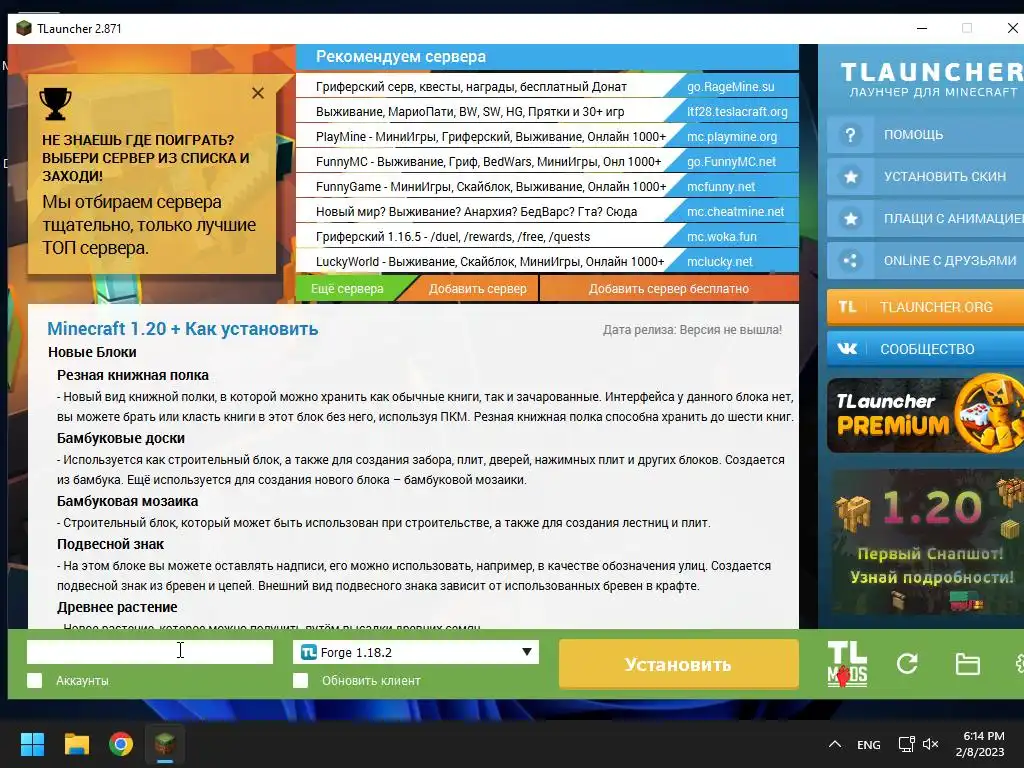Screen dimensions: 1024x768
Task: Click the star icon beside Плащи с анимацией
Action: click(x=850, y=219)
